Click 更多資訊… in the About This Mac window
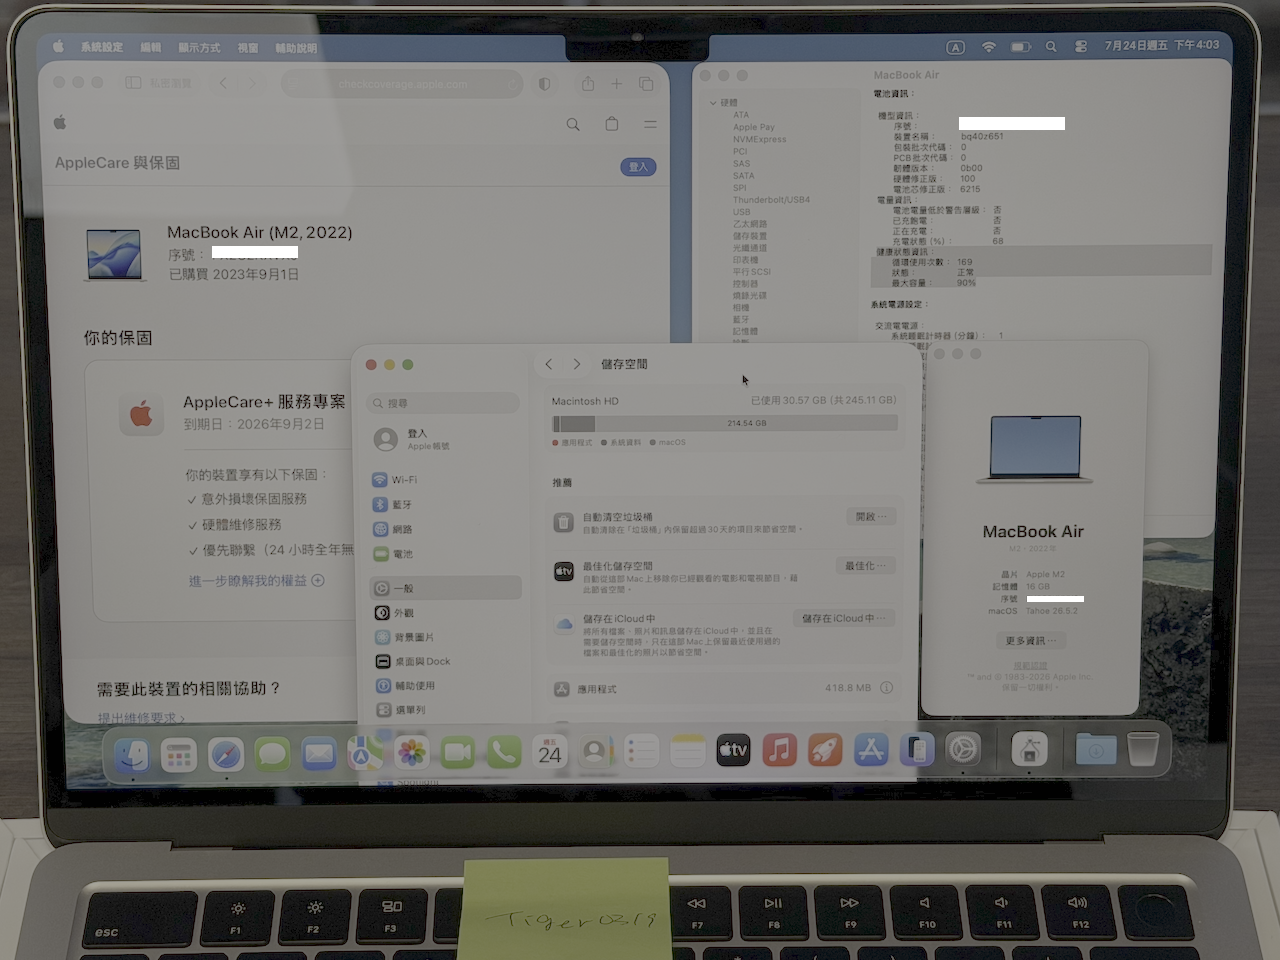 click(x=1030, y=641)
